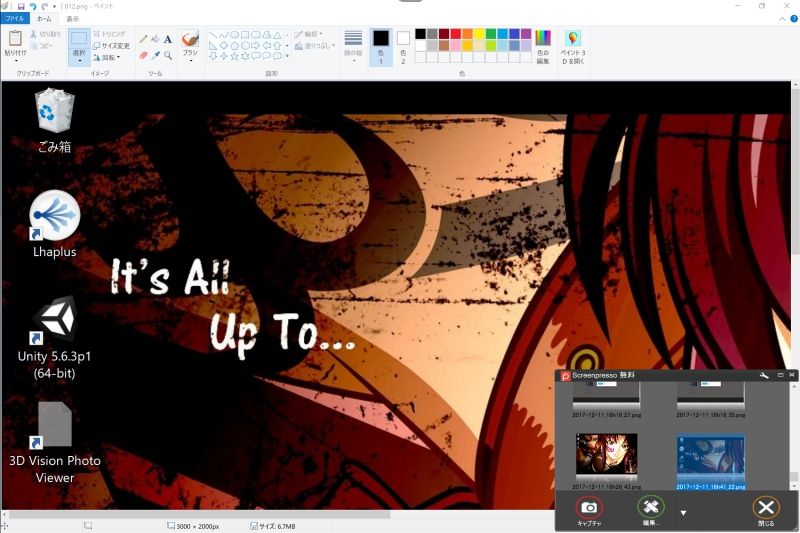Image resolution: width=800 pixels, height=533 pixels.
Task: Open the shape Outline (輪郭) dropdown
Action: (x=308, y=34)
